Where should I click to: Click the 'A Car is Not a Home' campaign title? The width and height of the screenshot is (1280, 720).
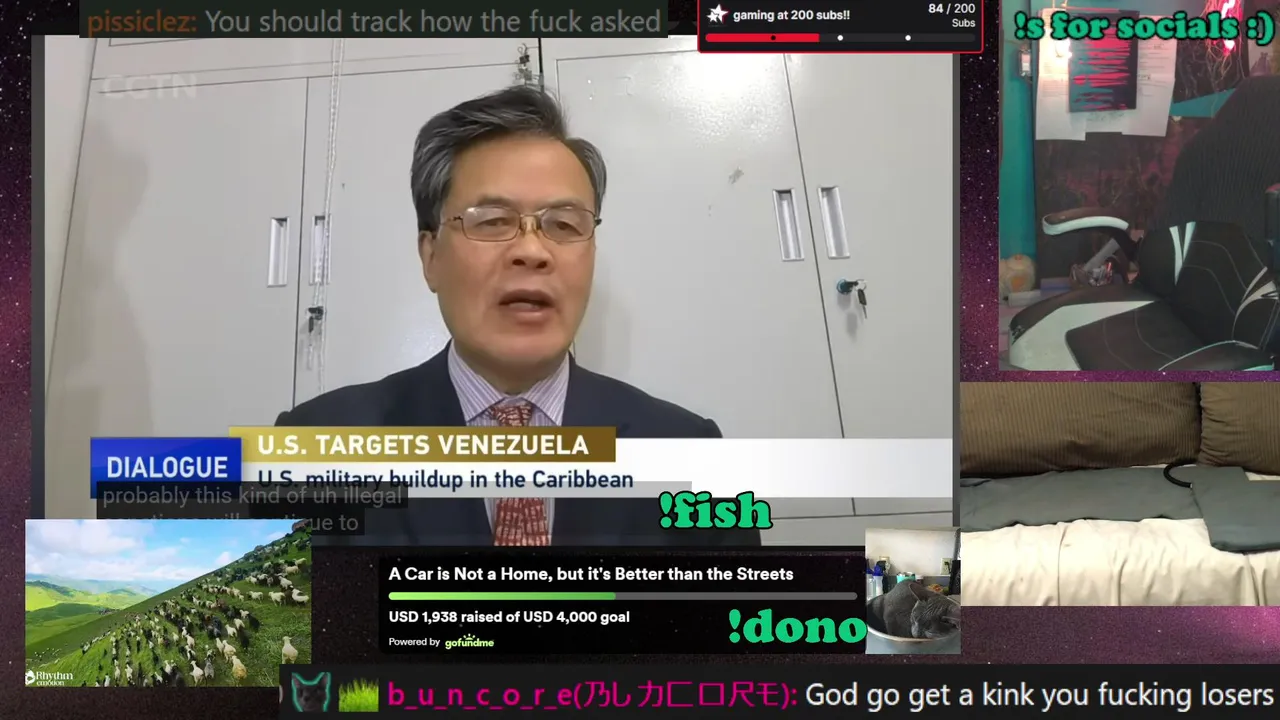(591, 574)
